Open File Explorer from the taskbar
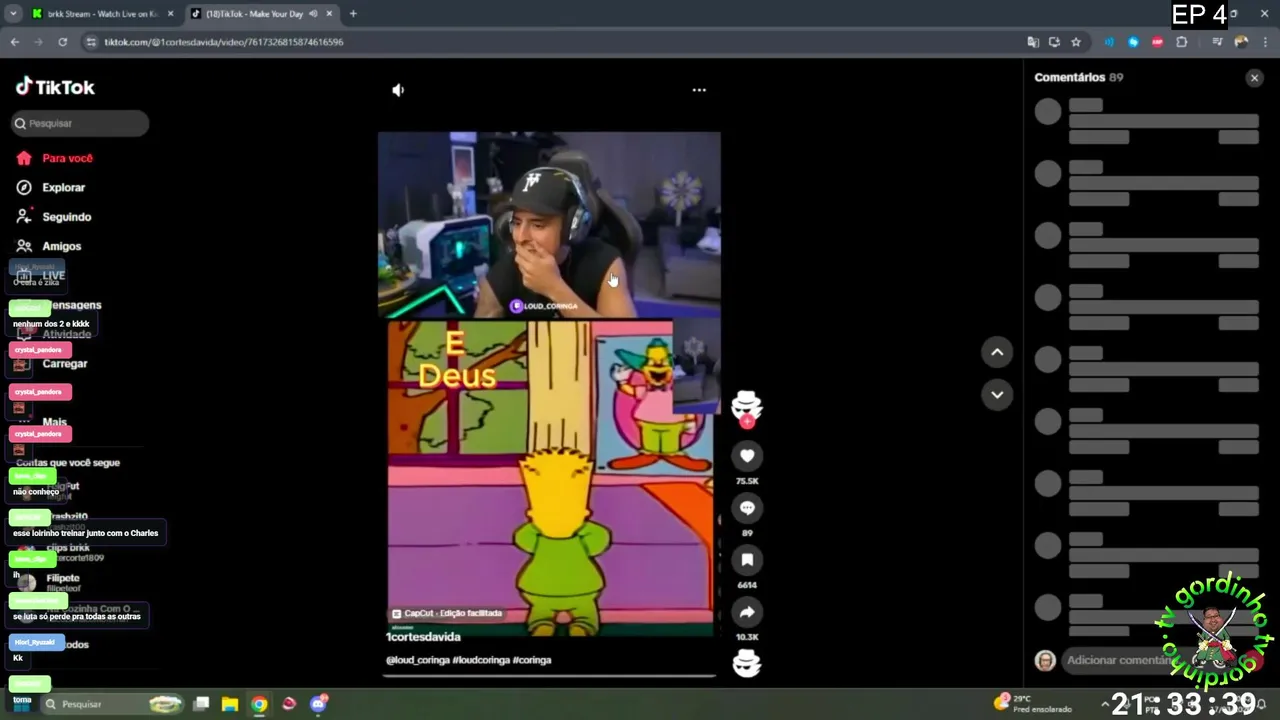 click(x=229, y=704)
